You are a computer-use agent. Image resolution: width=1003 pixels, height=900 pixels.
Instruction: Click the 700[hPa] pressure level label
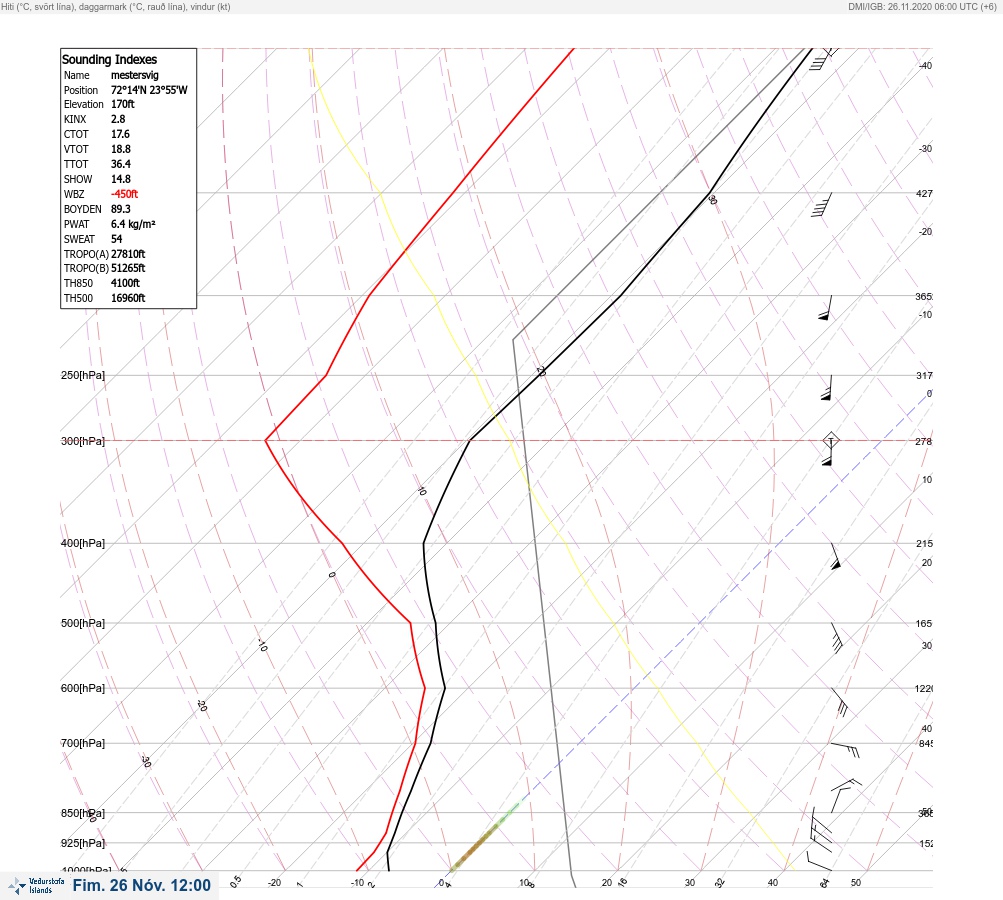click(x=83, y=743)
